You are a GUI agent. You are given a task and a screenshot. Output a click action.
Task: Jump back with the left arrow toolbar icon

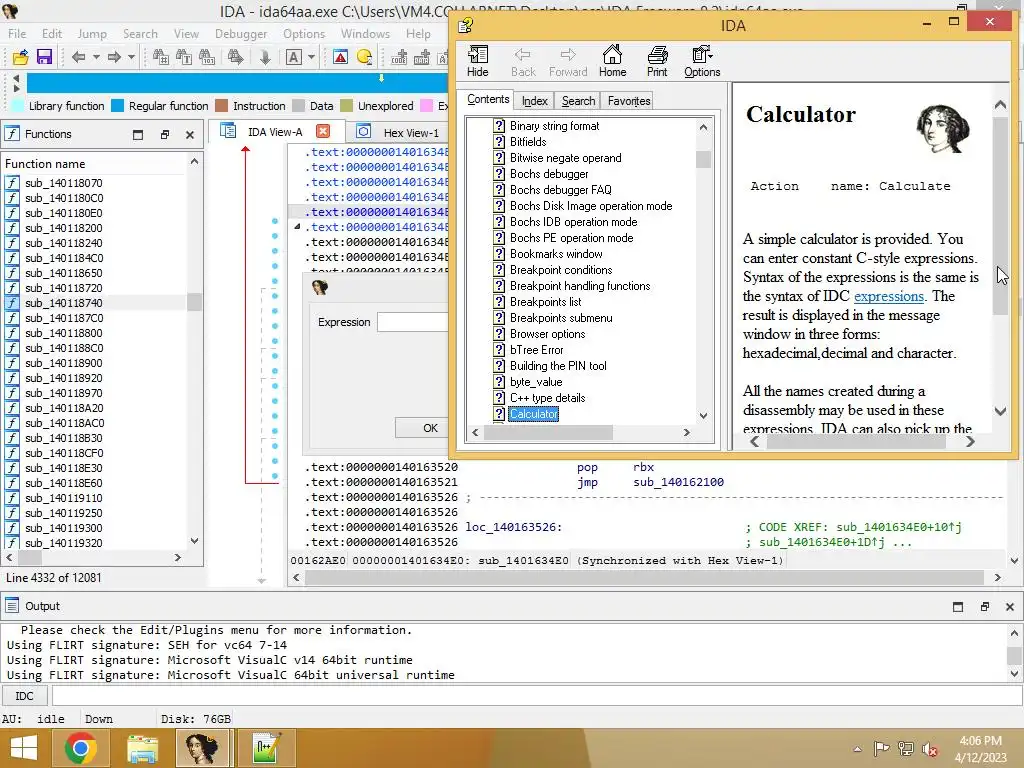click(x=78, y=57)
